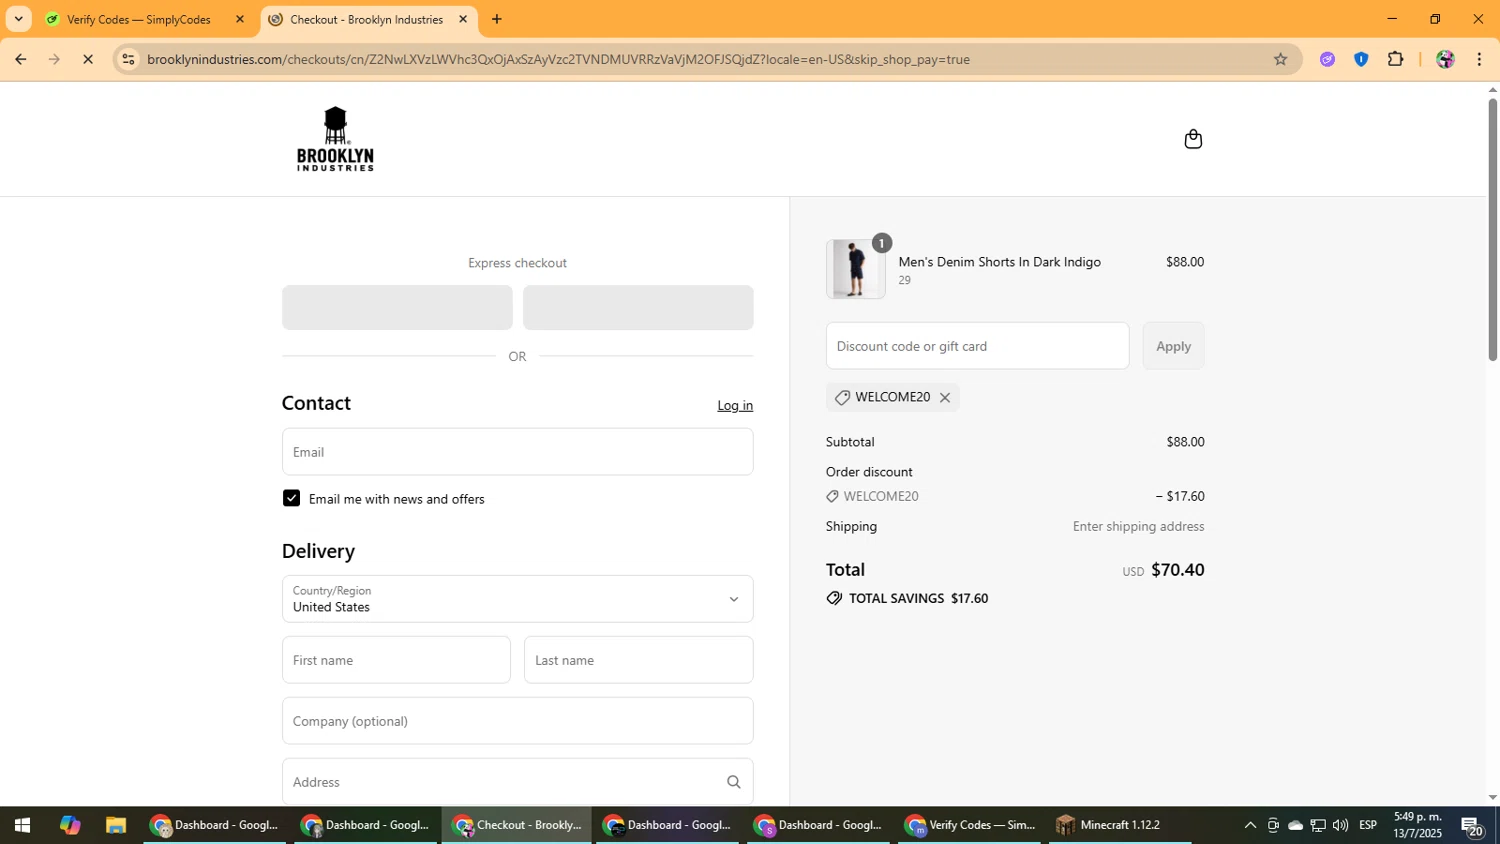Click the ESP language indicator
This screenshot has height=844, width=1500.
1368,825
